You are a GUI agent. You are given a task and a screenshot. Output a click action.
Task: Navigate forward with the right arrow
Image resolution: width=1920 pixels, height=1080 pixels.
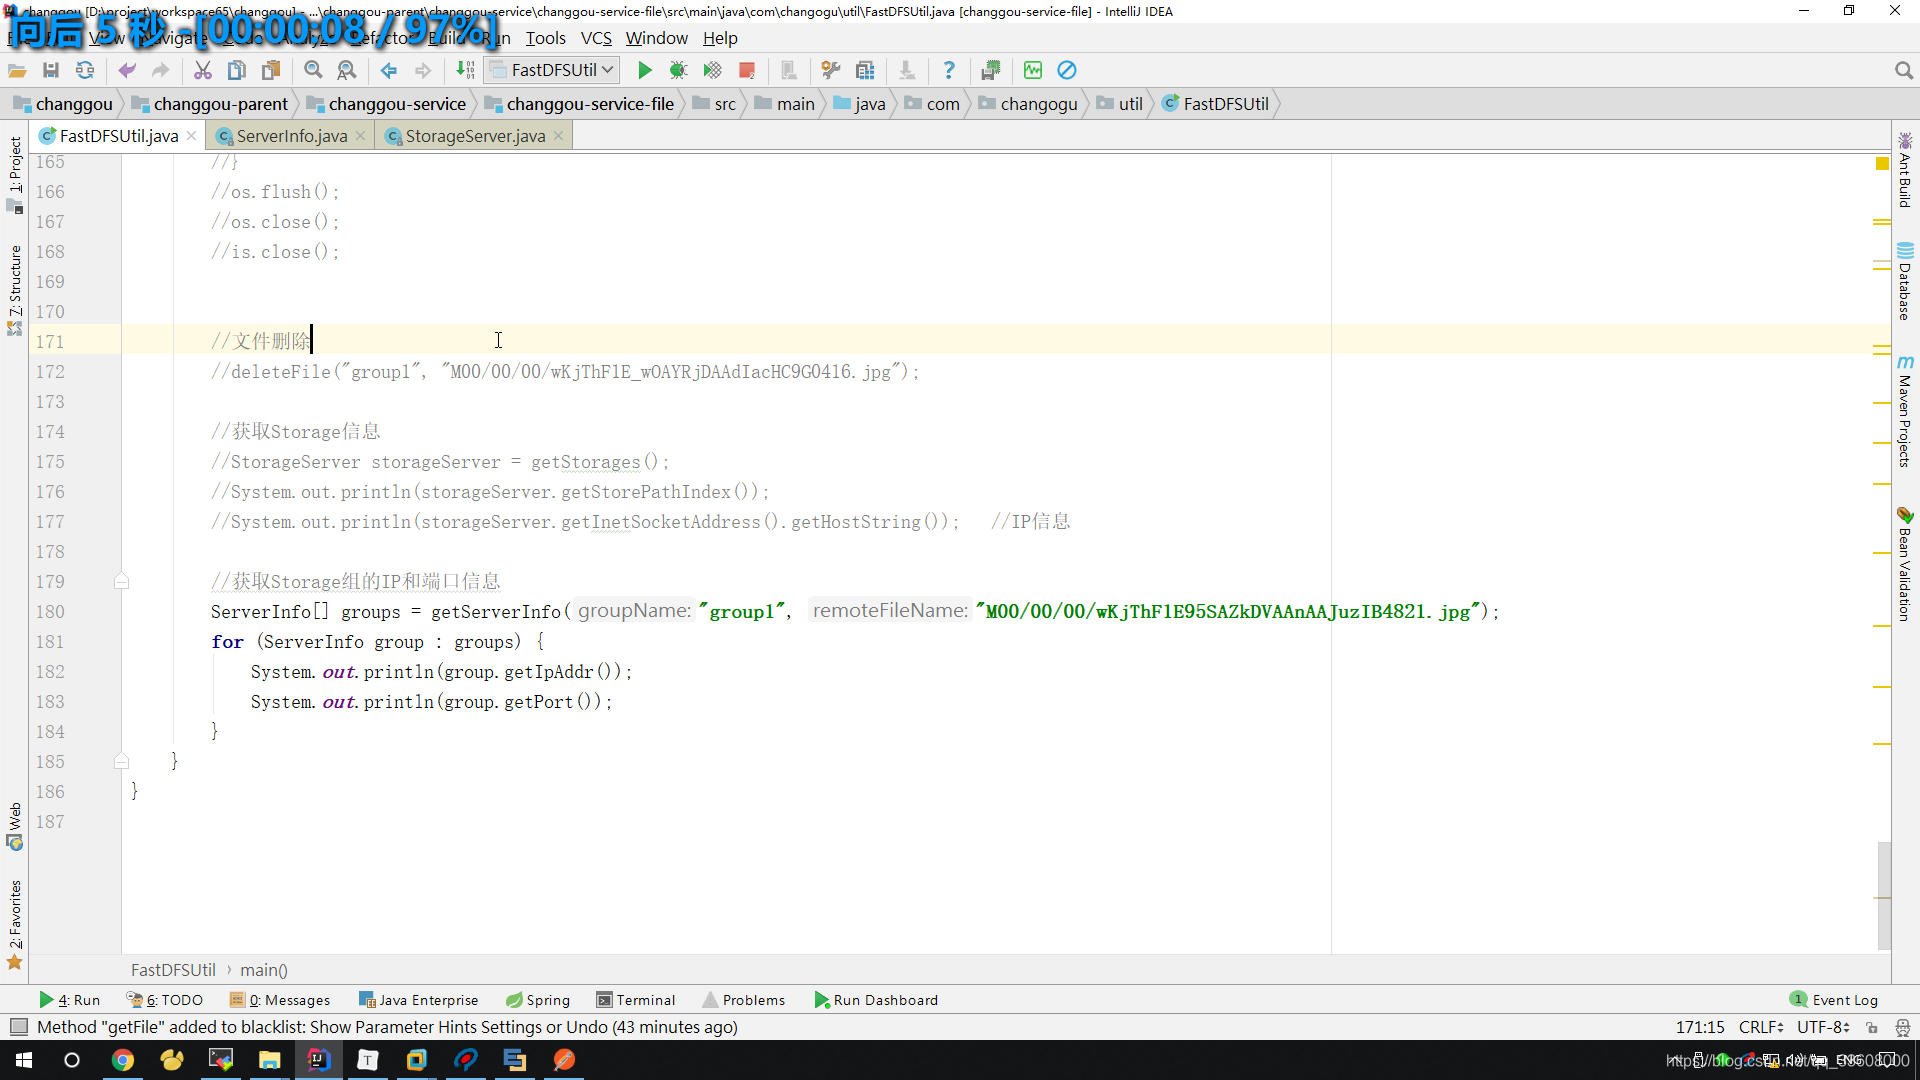(x=423, y=70)
